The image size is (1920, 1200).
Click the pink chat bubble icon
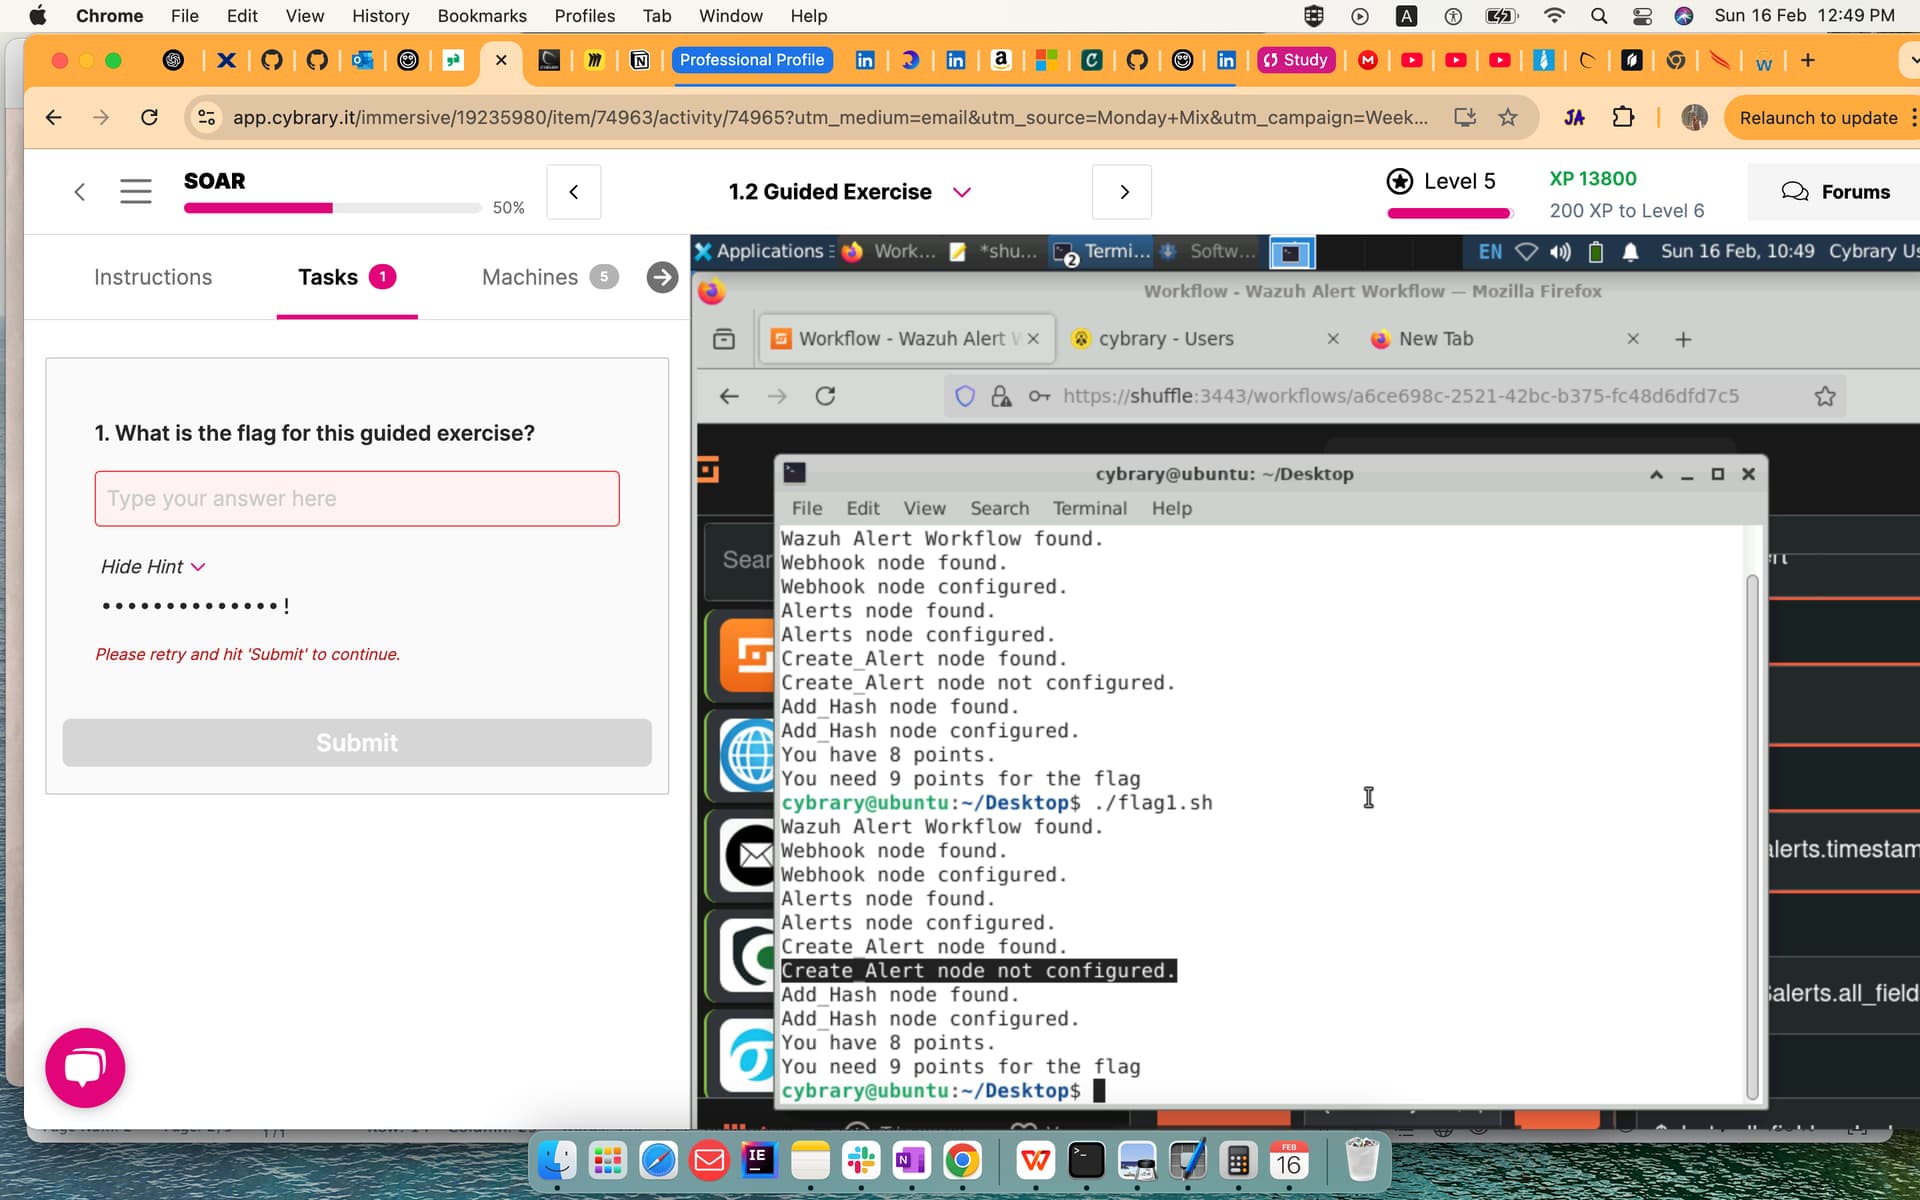pos(85,1067)
